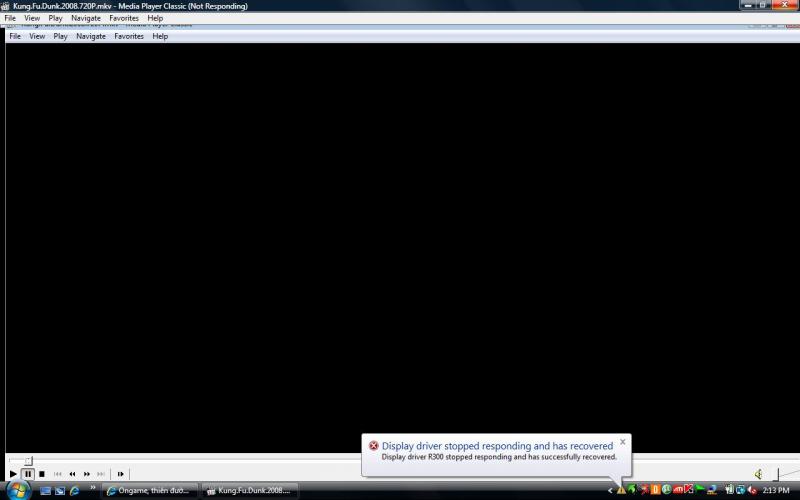
Task: Switch to the Ongame taskbar button
Action: click(148, 490)
